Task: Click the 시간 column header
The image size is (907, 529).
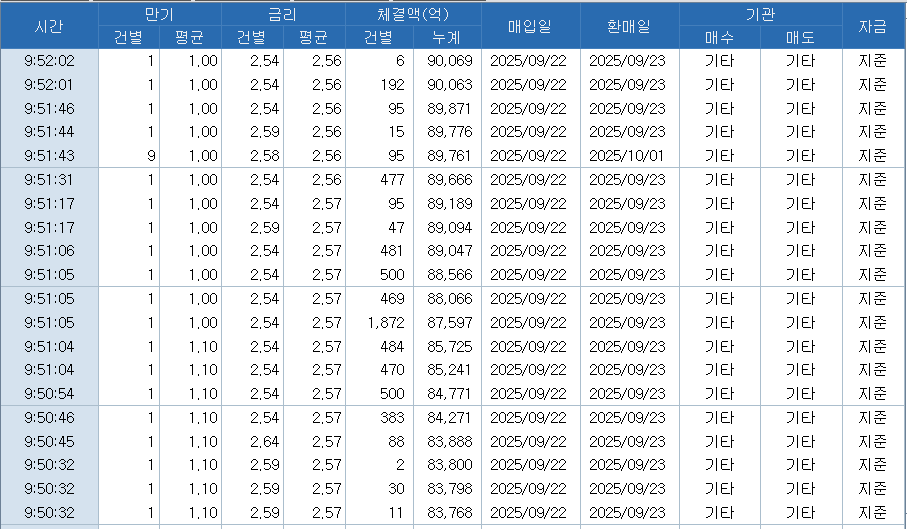Action: pyautogui.click(x=48, y=26)
